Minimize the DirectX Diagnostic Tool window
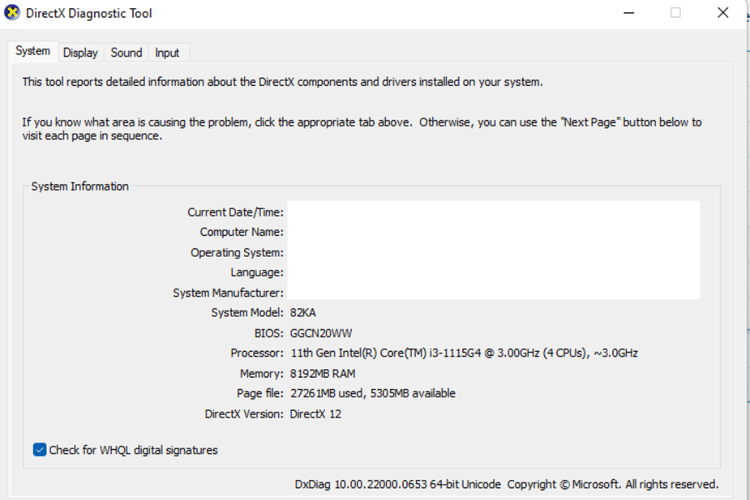The width and height of the screenshot is (750, 500). [627, 13]
